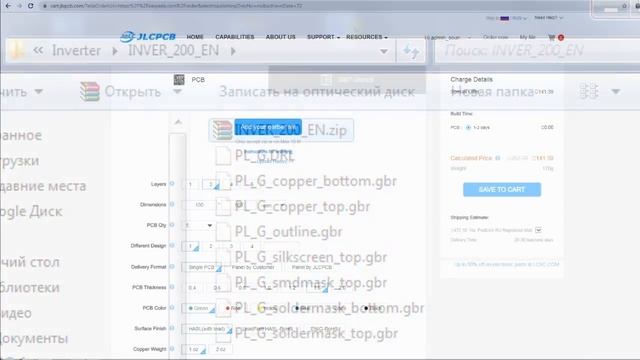Screen dimensions: 640x360
Task: Click the view layout icon in file dialog
Action: click(x=589, y=91)
